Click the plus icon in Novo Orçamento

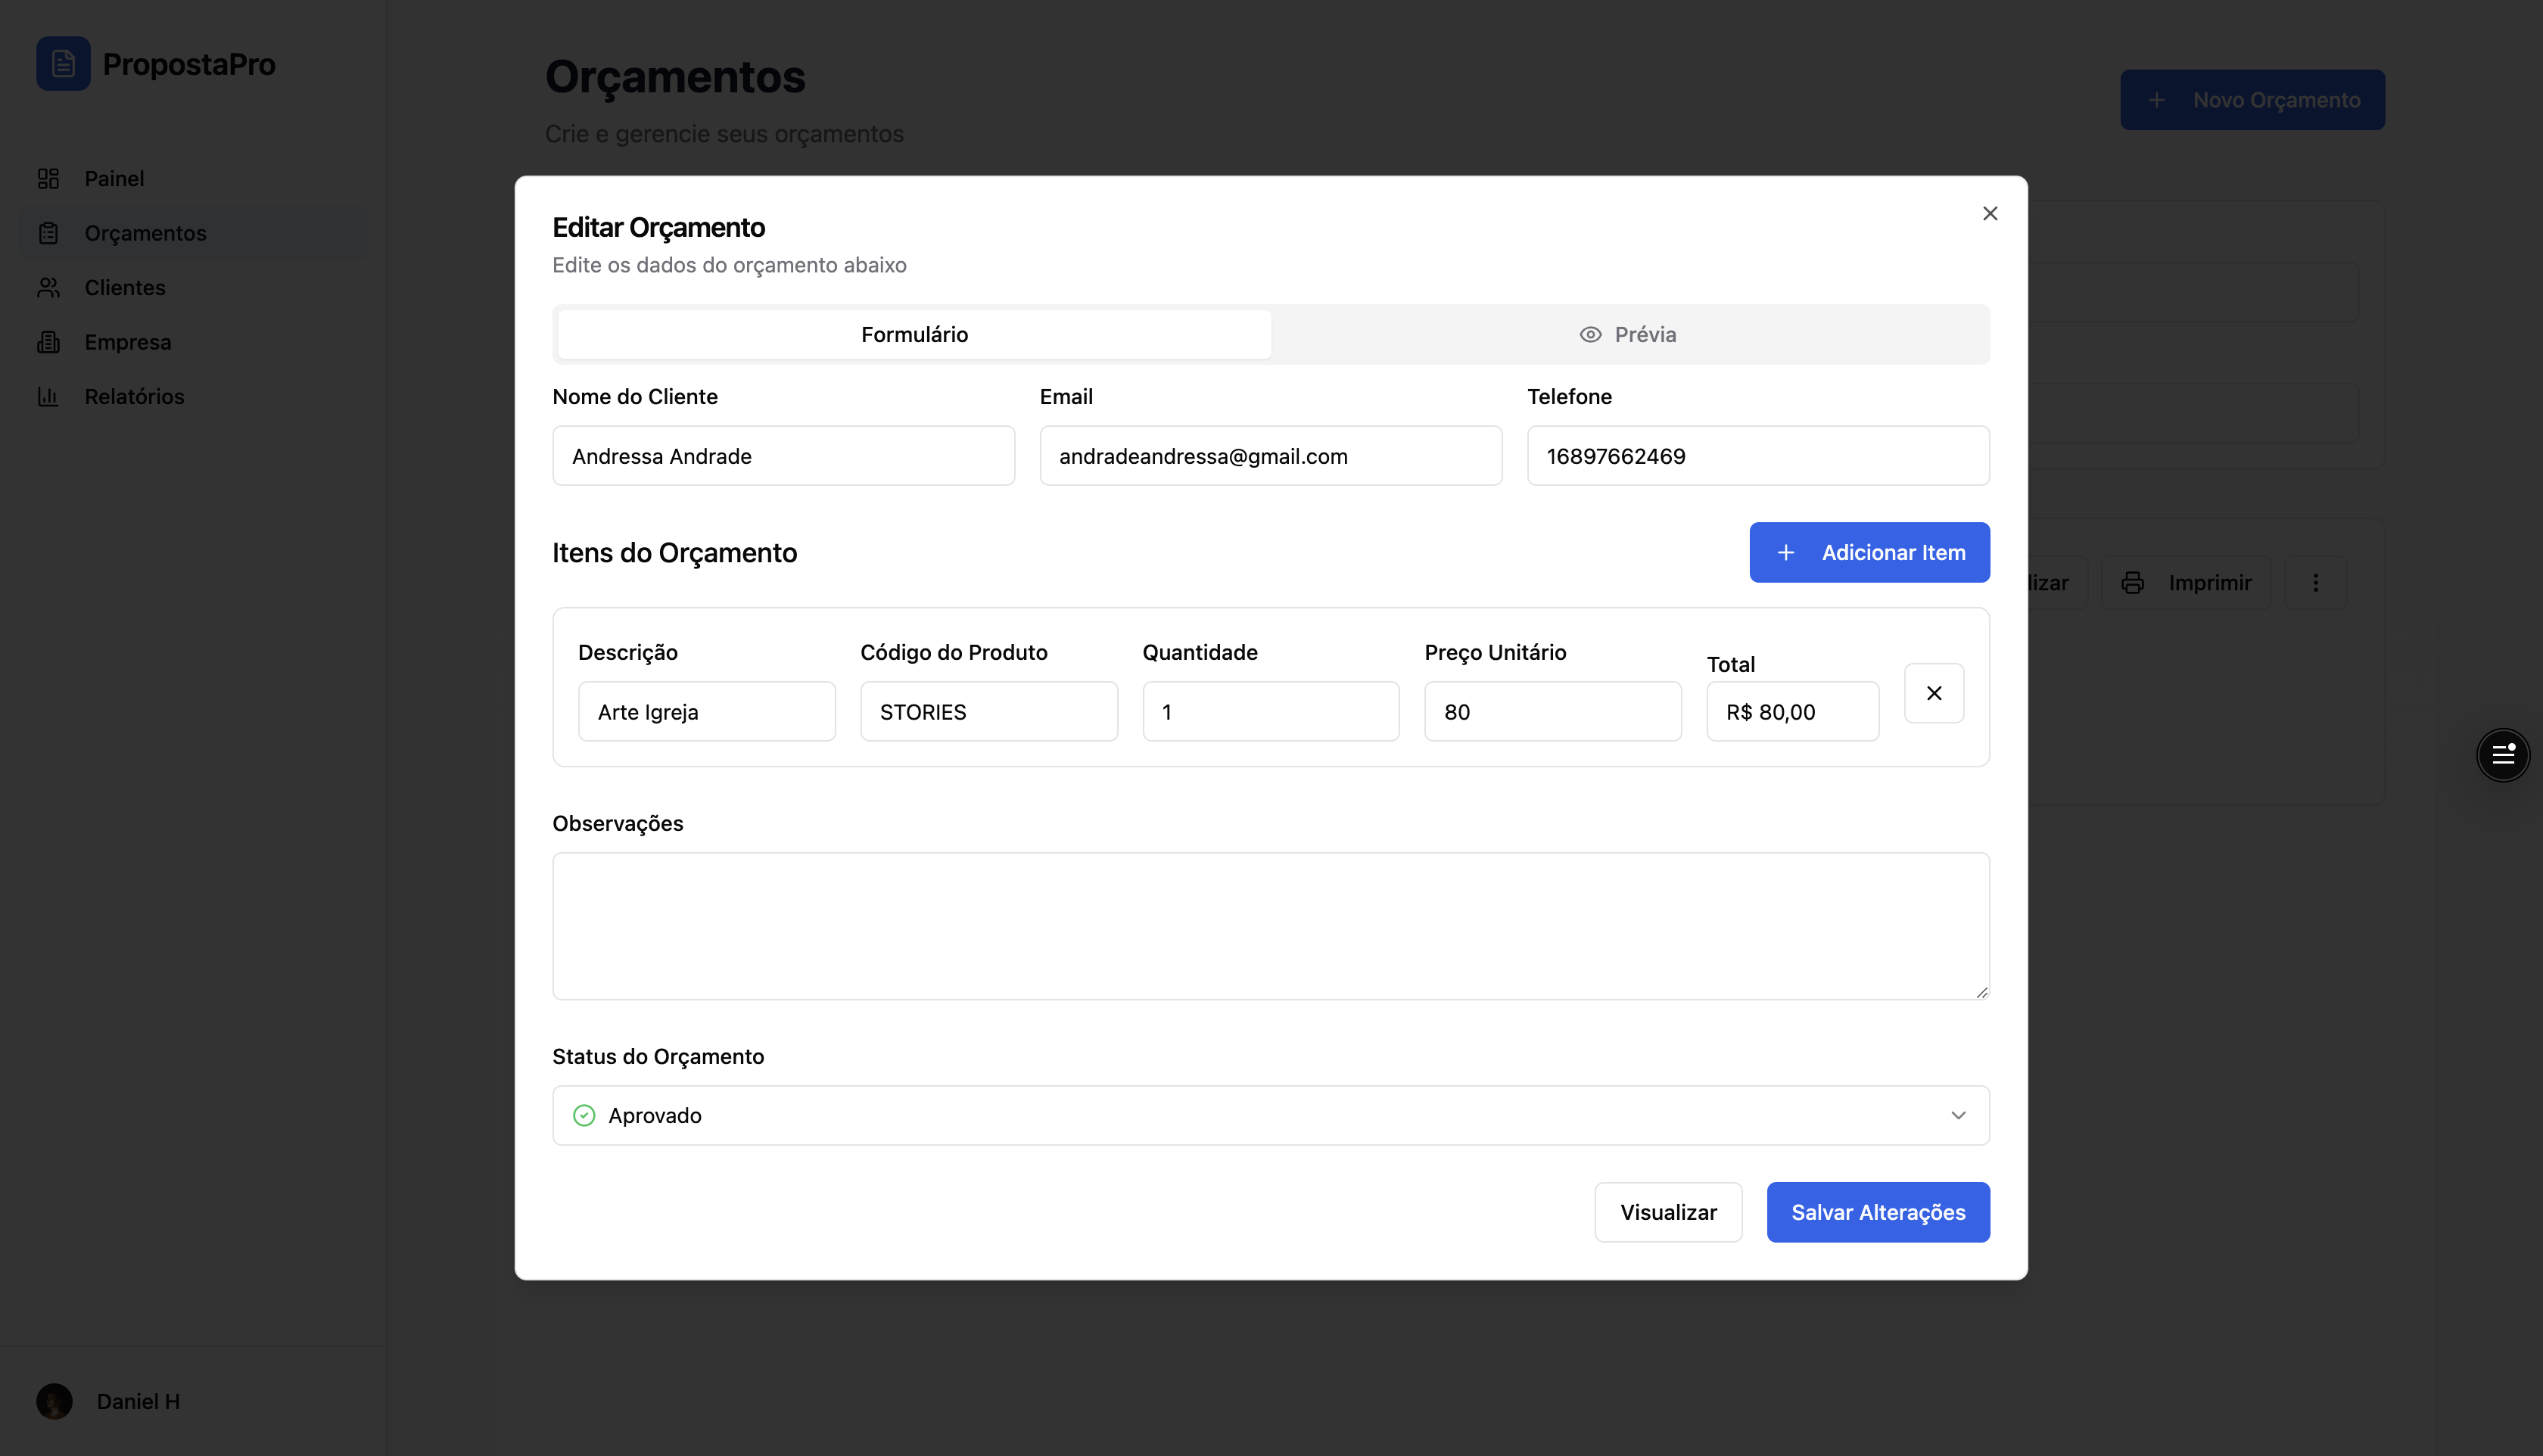click(x=2156, y=100)
